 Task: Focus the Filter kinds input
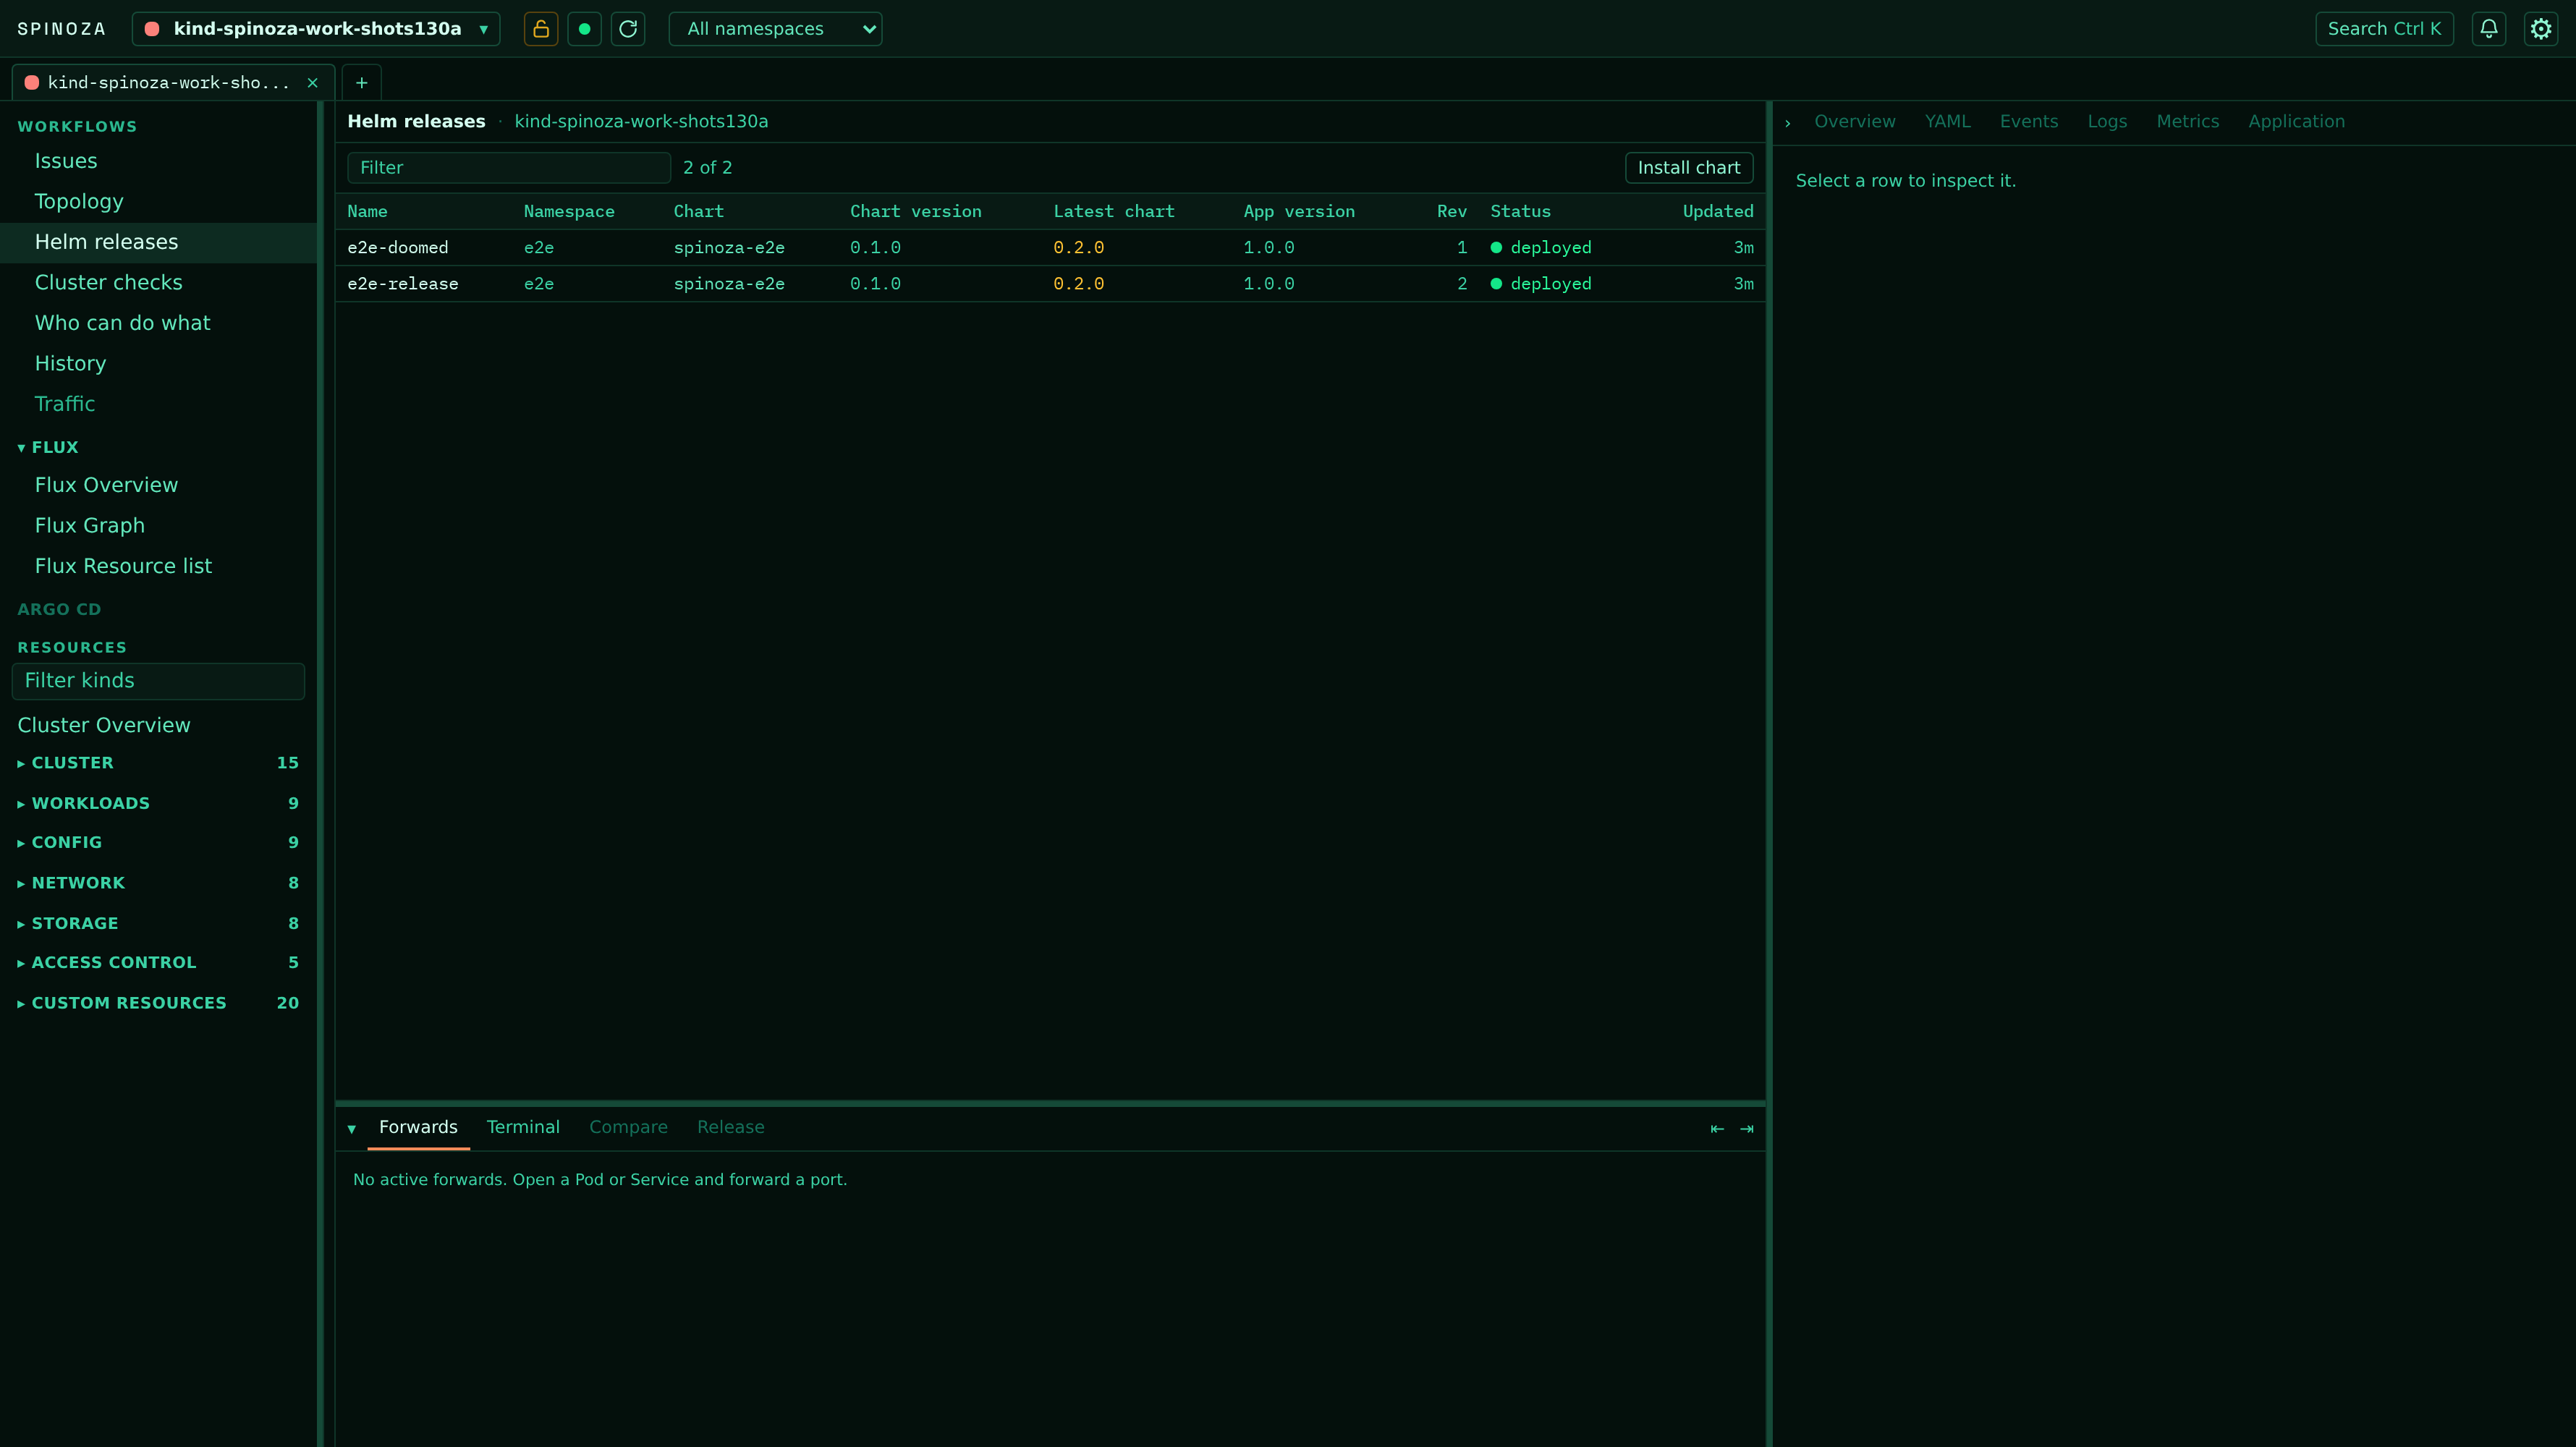158,681
